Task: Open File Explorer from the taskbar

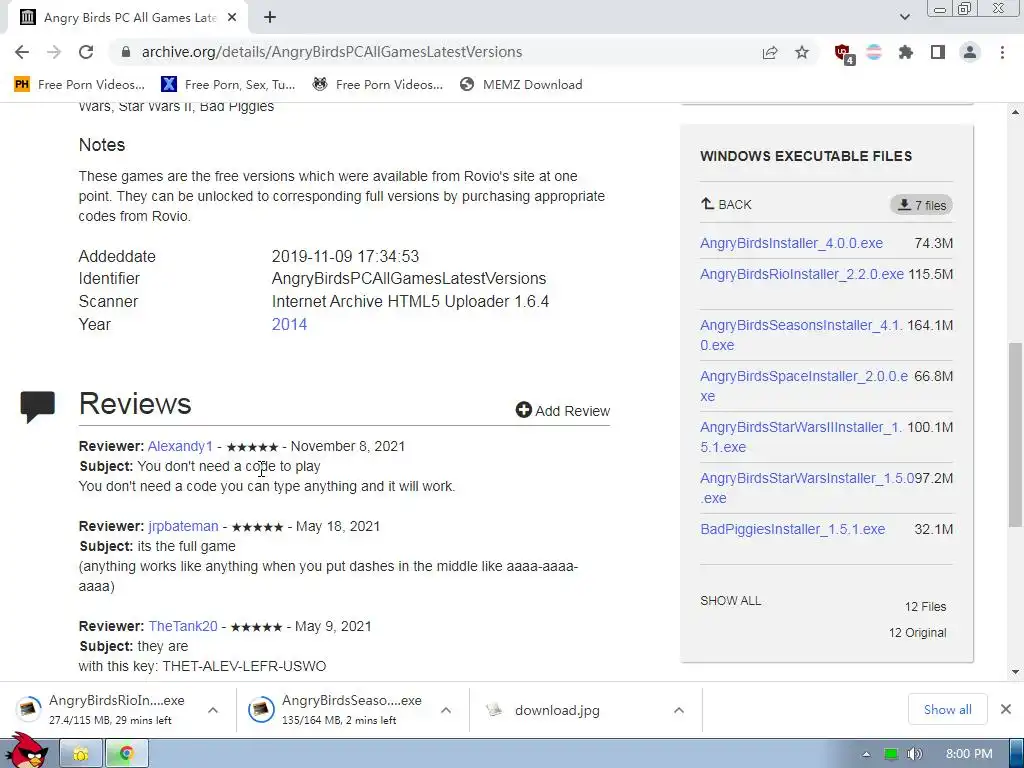Action: tap(81, 754)
